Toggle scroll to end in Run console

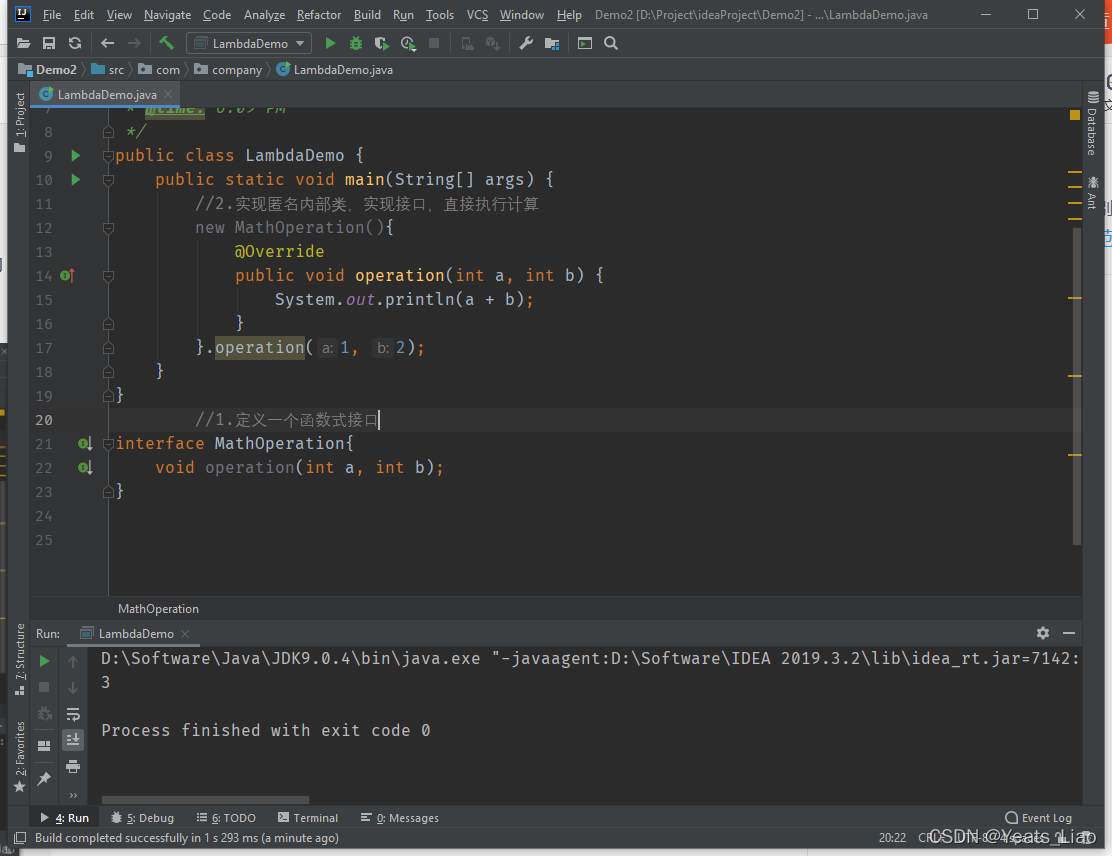[72, 740]
